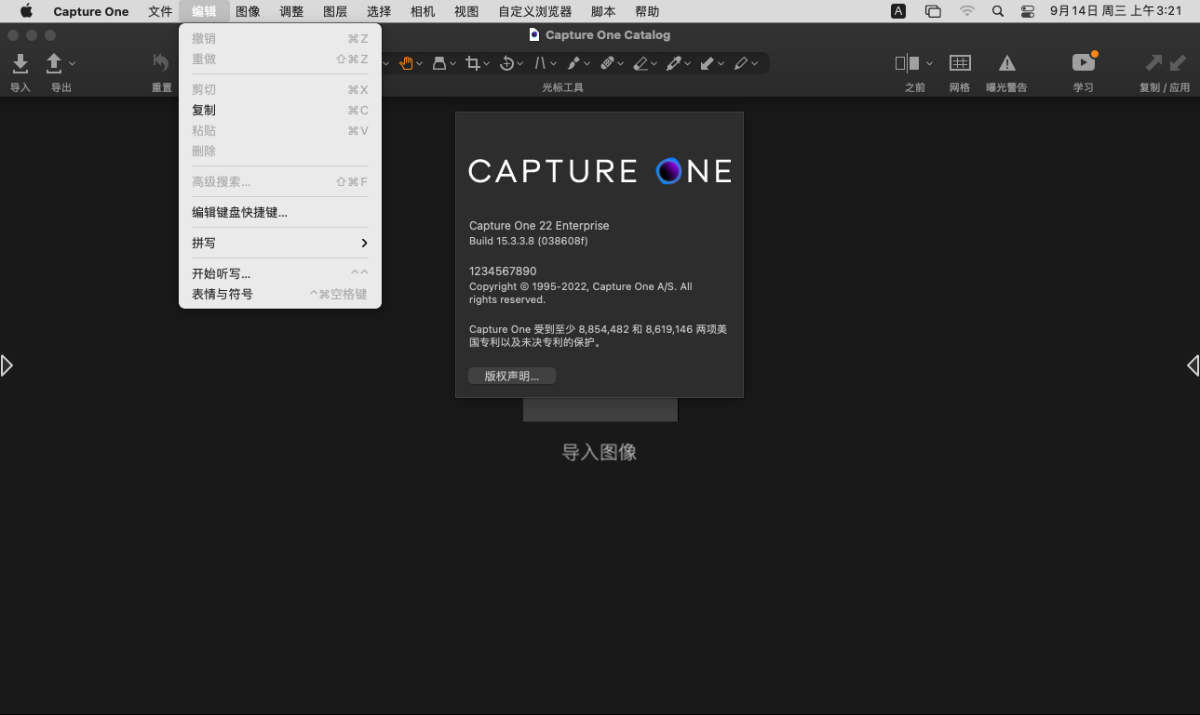Open the 脚本 menu
The image size is (1200, 715).
click(603, 11)
